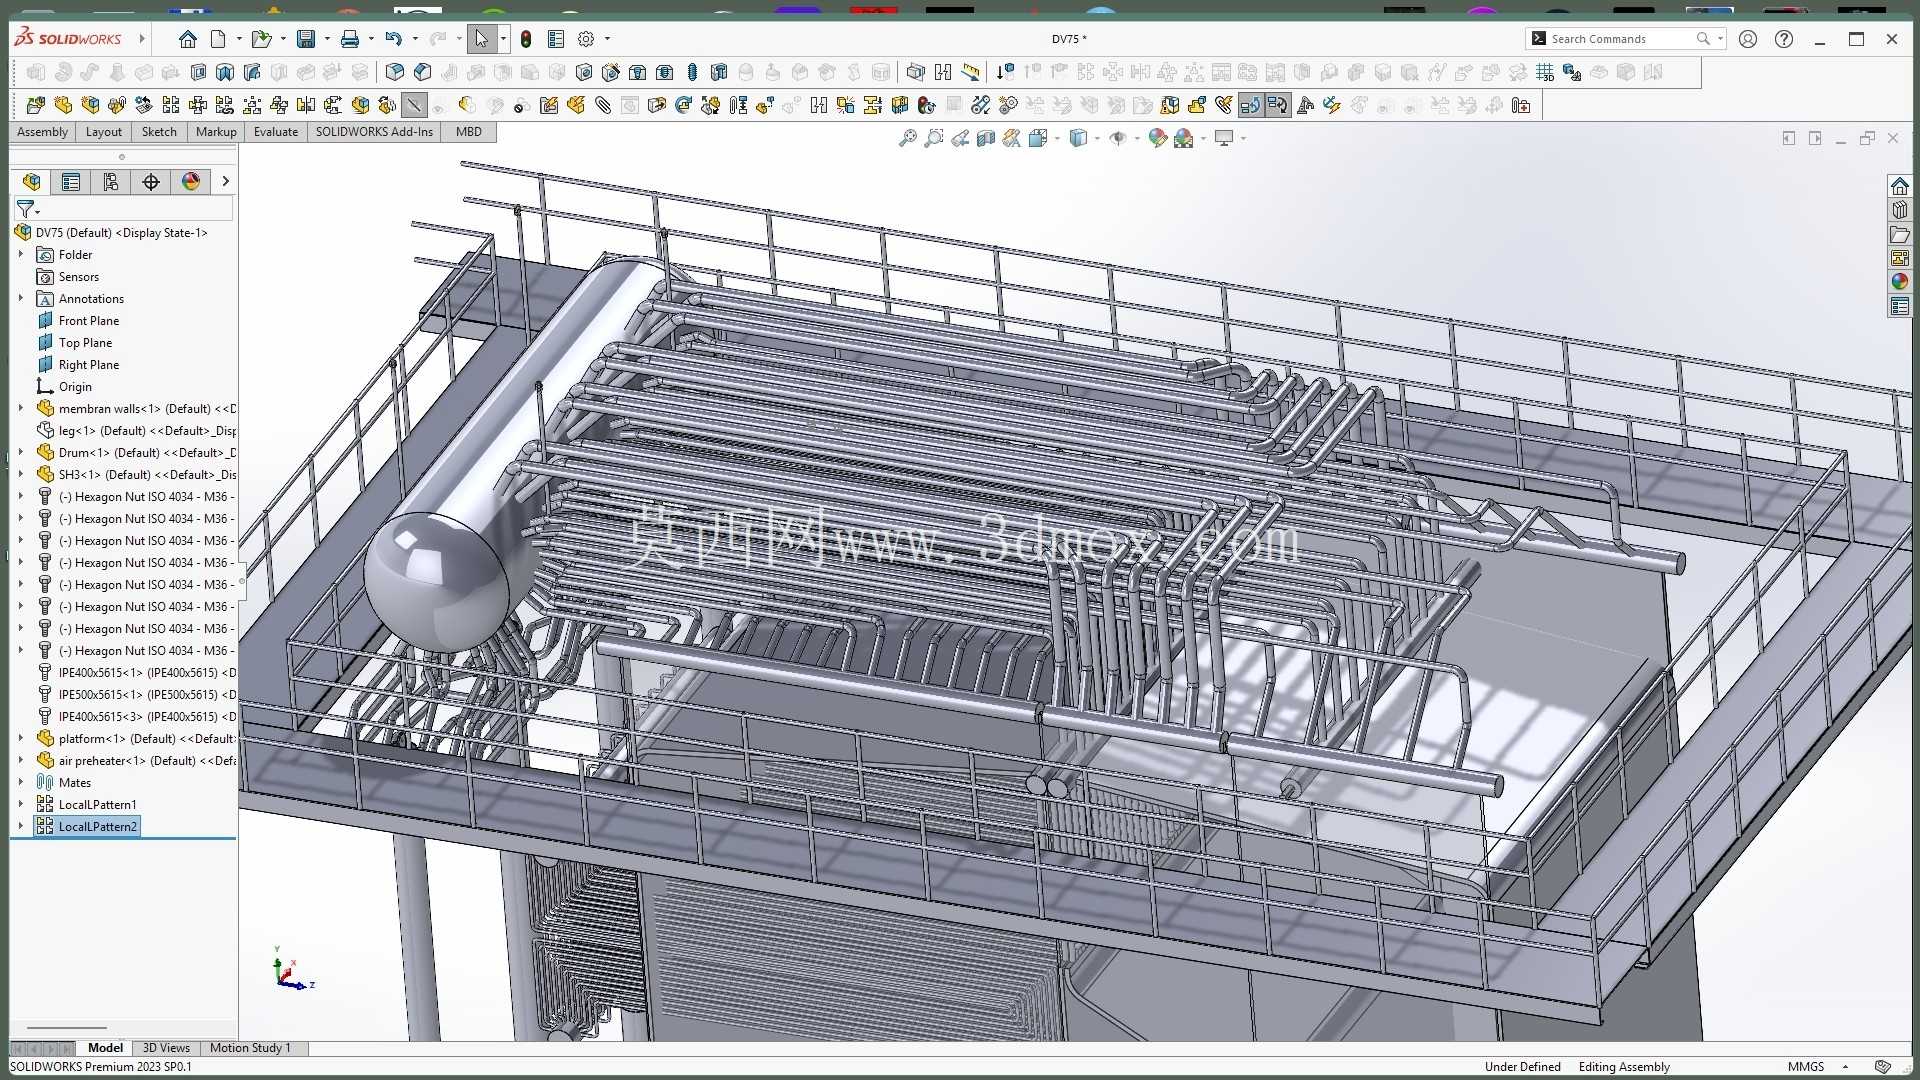Click the Rebuild traffic light icon

526,39
